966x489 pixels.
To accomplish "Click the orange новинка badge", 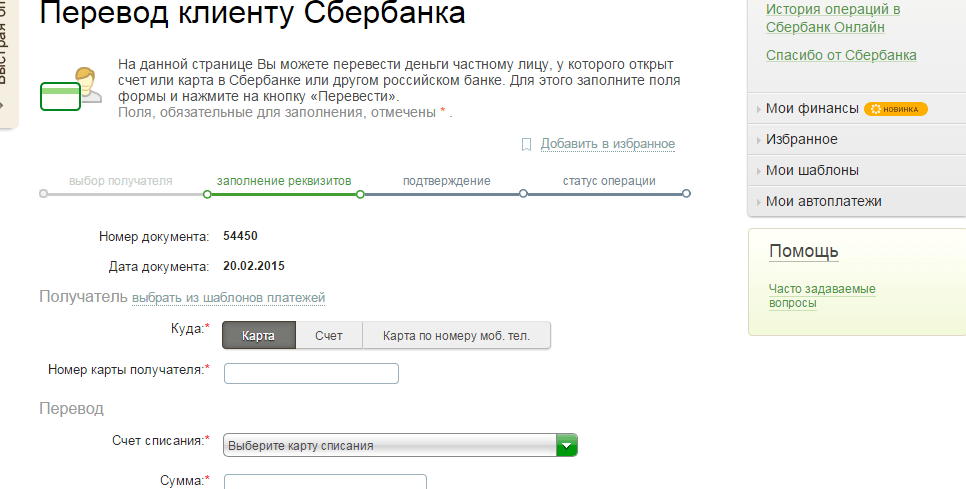I will point(896,109).
